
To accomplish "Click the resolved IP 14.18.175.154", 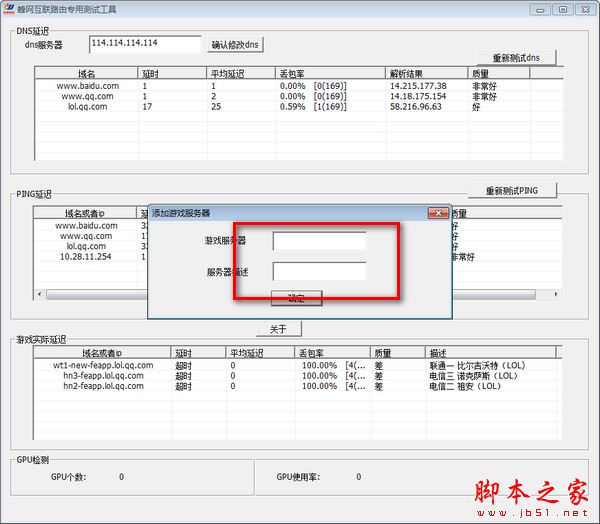I will [418, 96].
